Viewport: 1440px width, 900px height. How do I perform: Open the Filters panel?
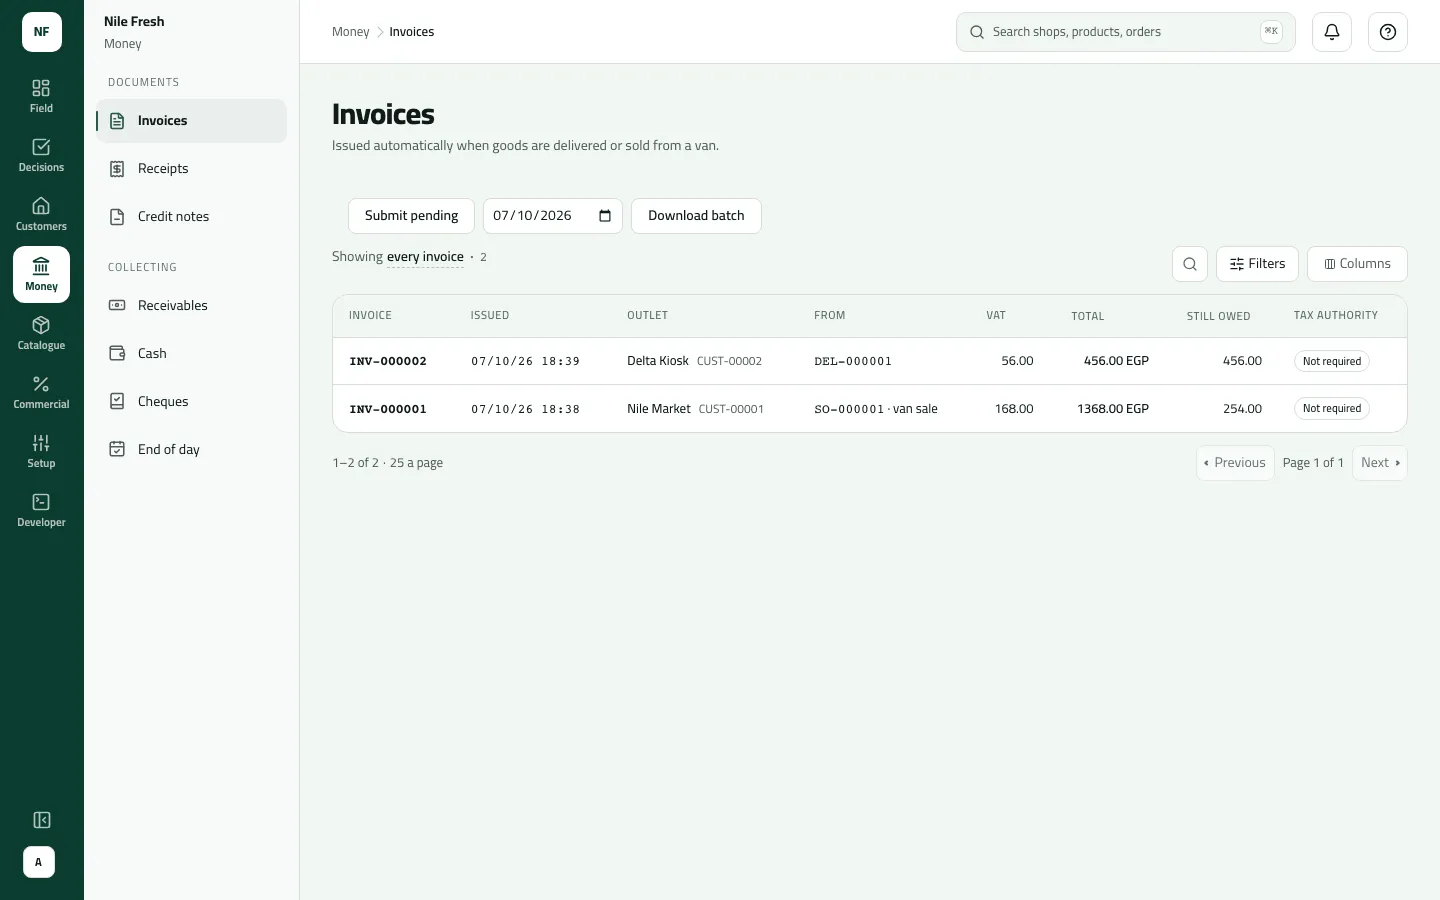pyautogui.click(x=1257, y=264)
